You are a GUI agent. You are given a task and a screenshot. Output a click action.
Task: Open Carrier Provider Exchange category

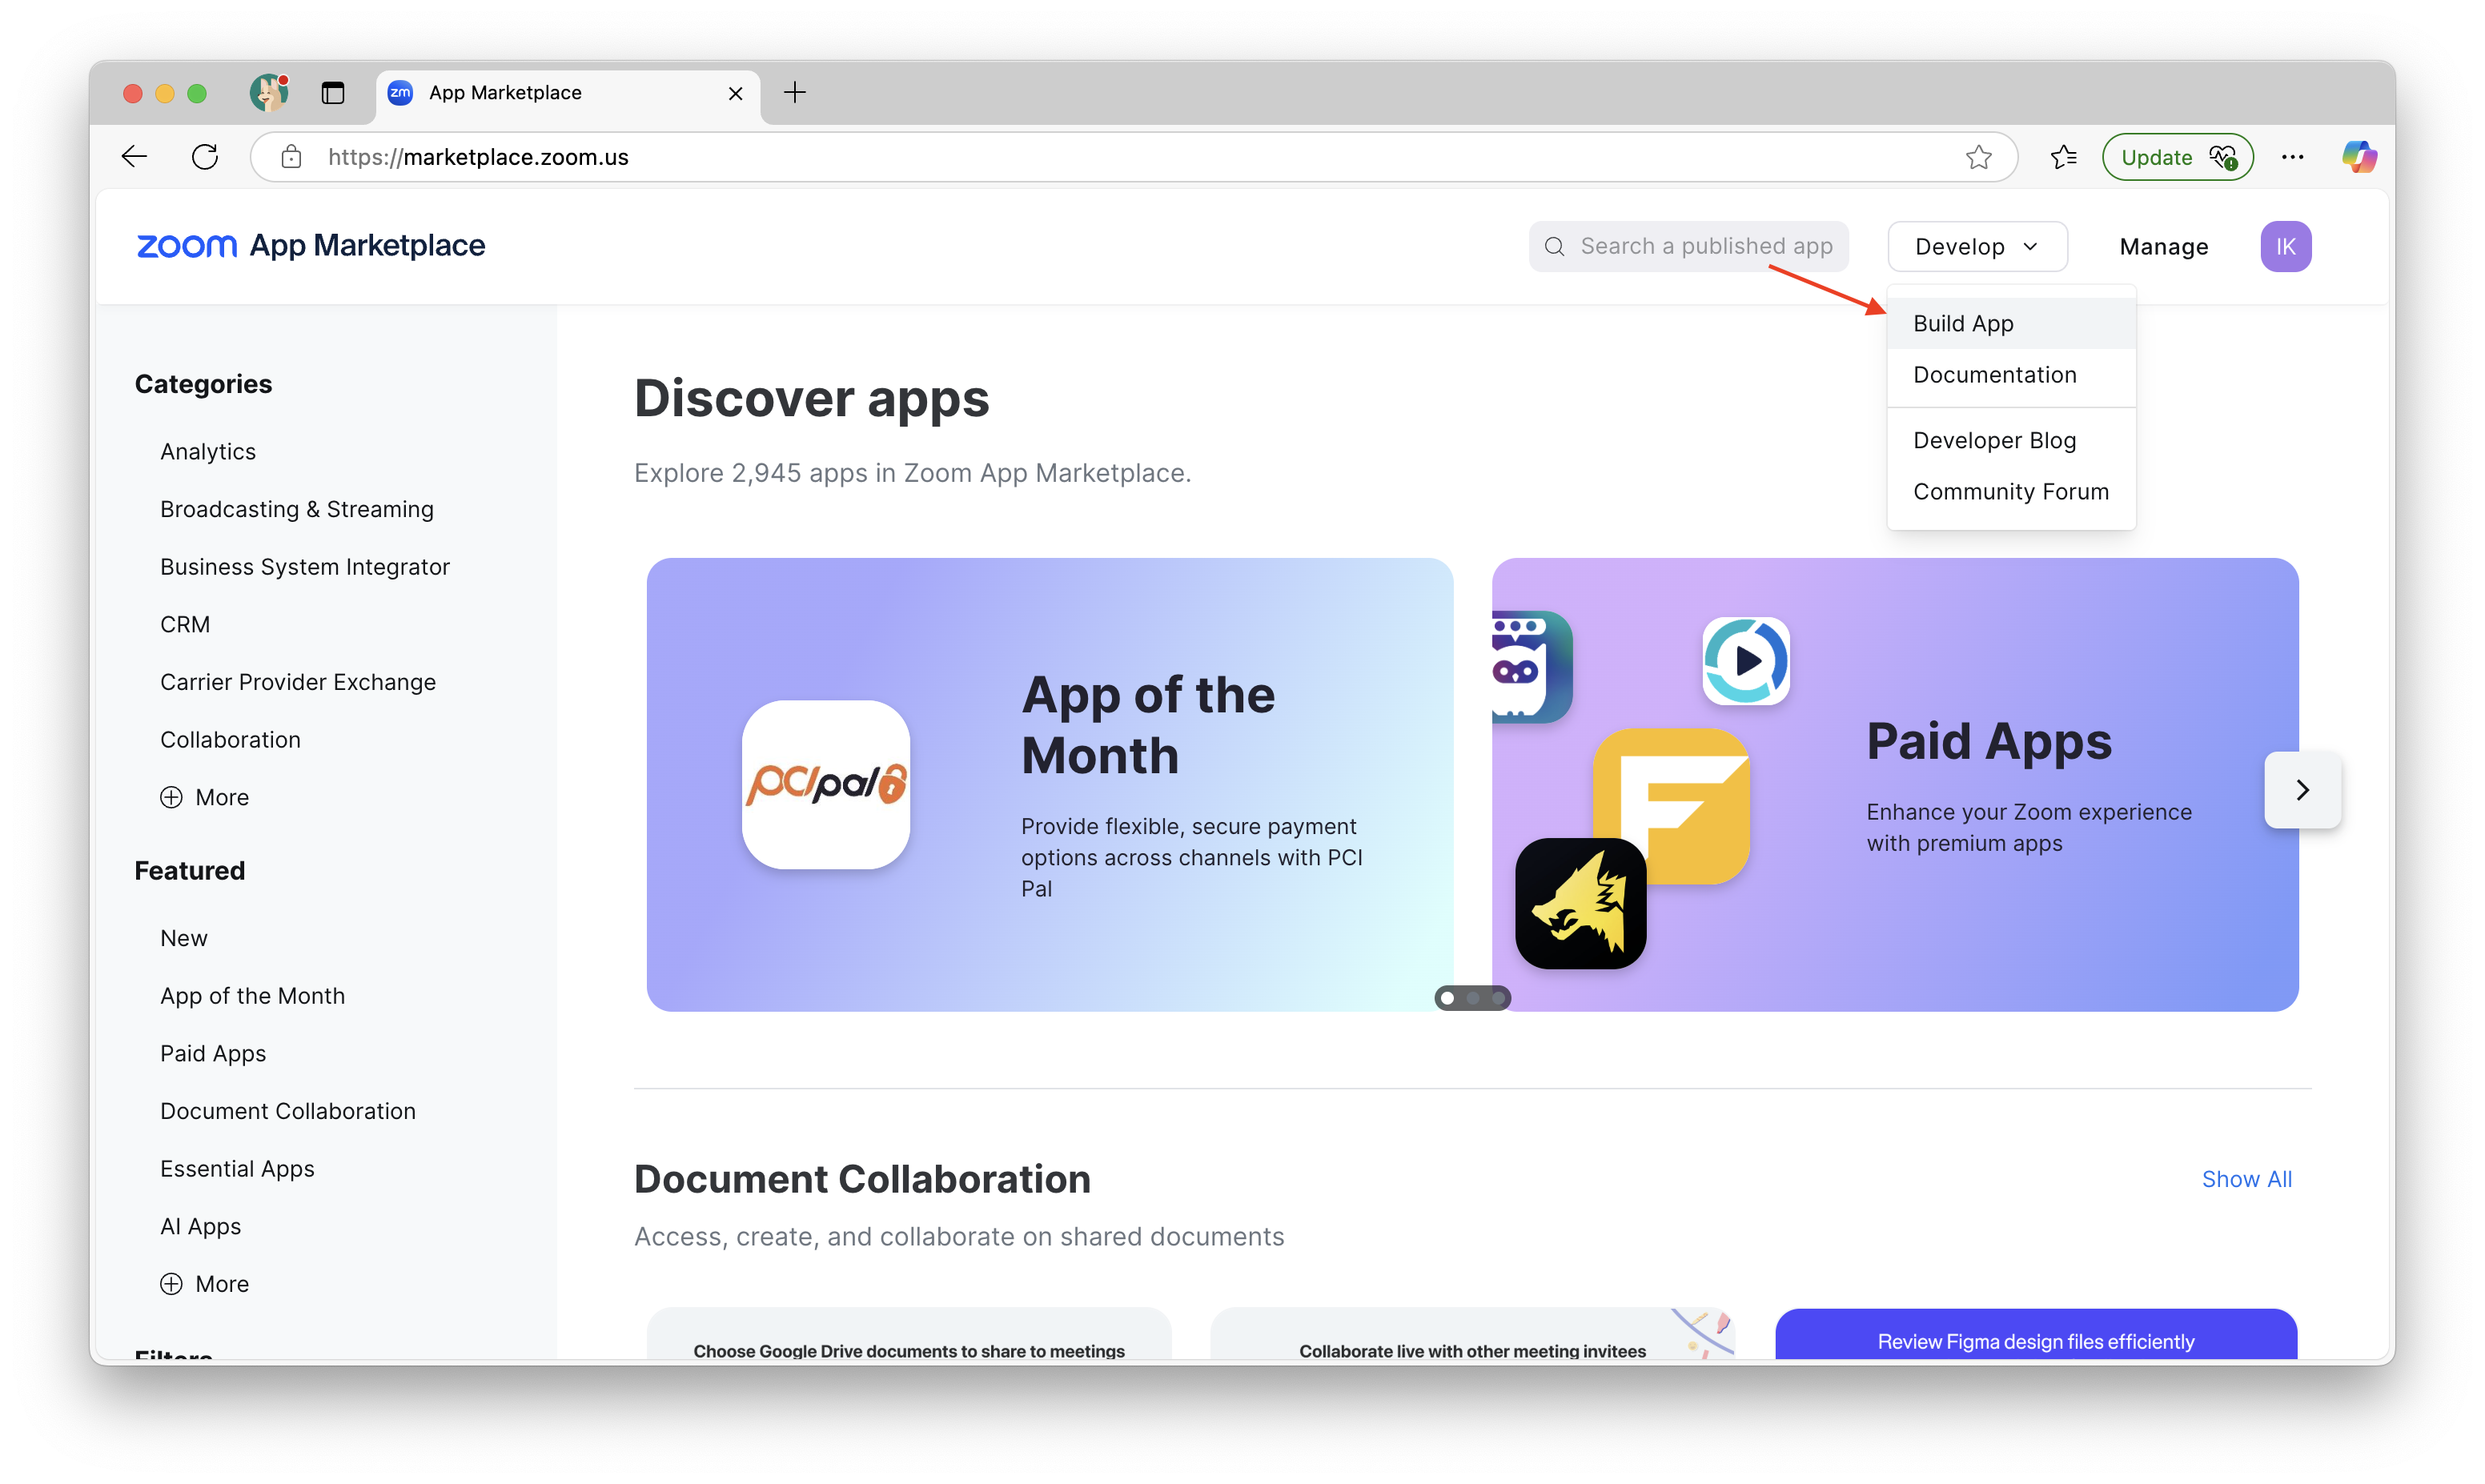(298, 682)
